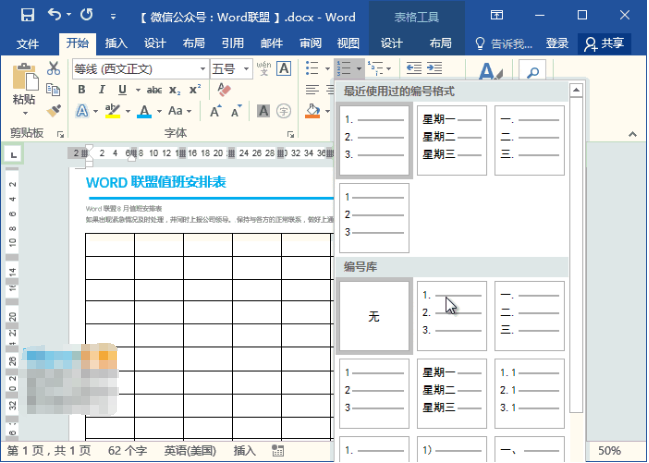
Task: Click the 登录 sign-in button
Action: tap(557, 43)
